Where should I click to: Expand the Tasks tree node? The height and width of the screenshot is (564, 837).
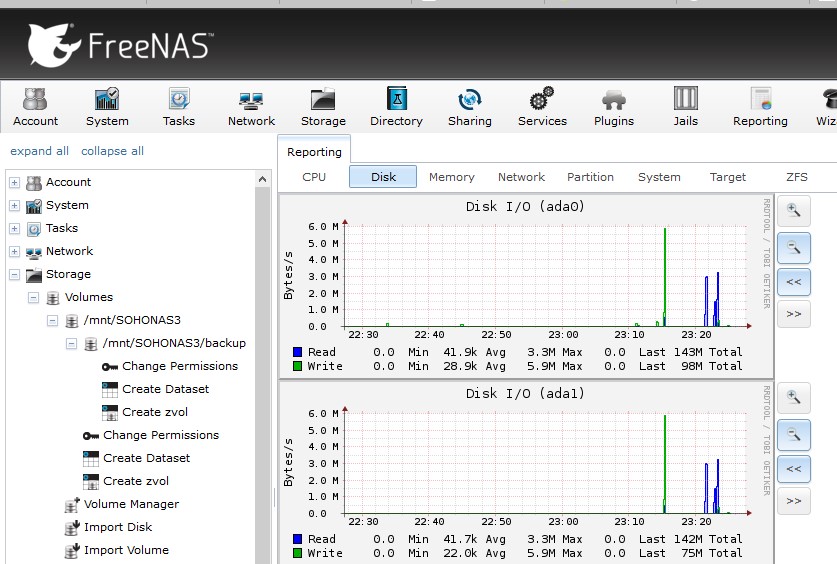pyautogui.click(x=14, y=228)
